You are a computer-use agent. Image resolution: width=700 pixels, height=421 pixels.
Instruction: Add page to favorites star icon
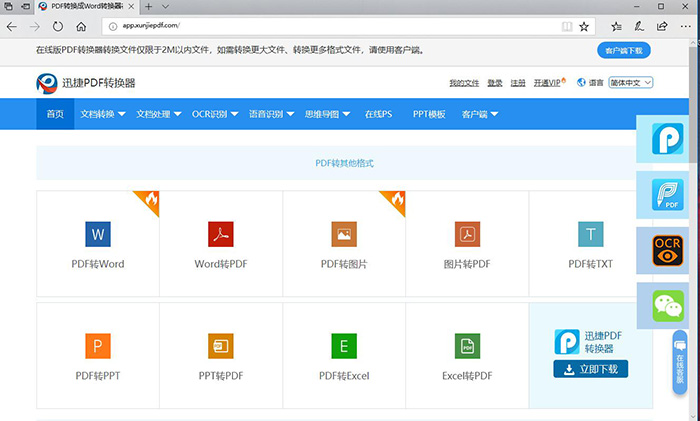(x=584, y=27)
